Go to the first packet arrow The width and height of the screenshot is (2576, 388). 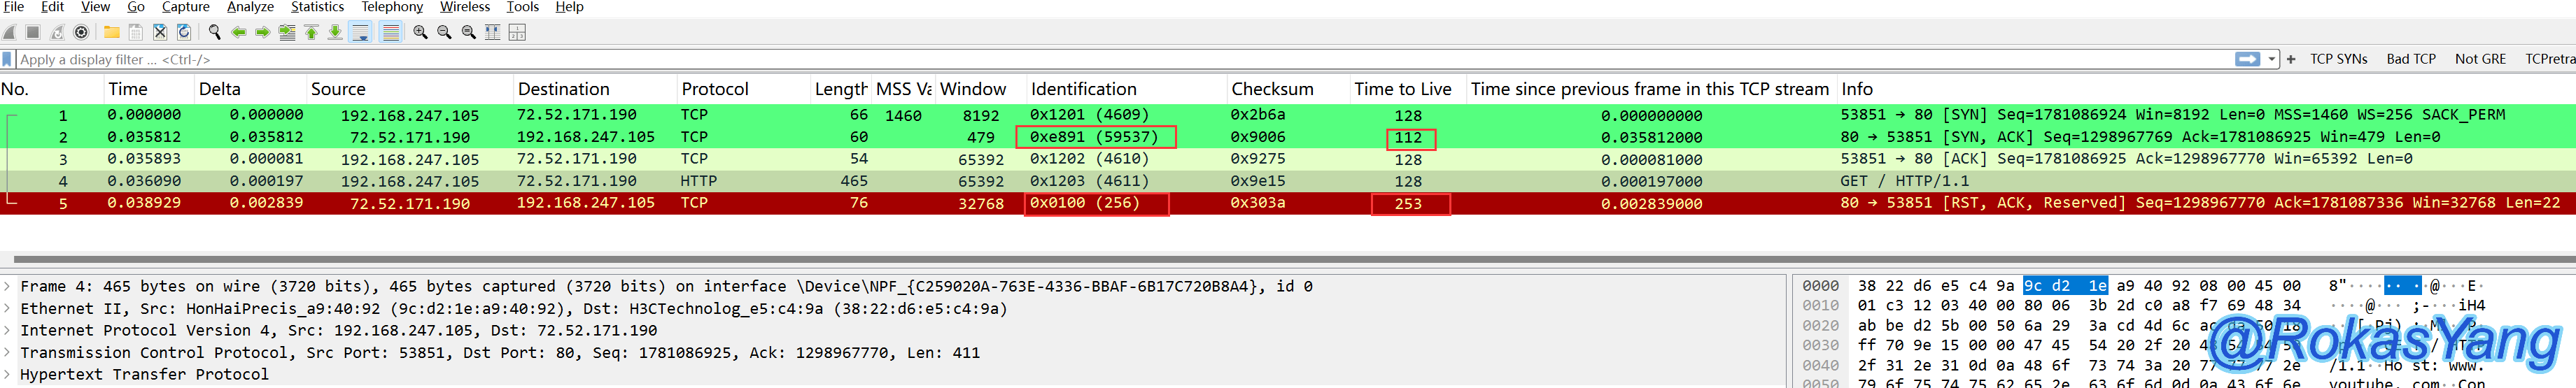311,32
